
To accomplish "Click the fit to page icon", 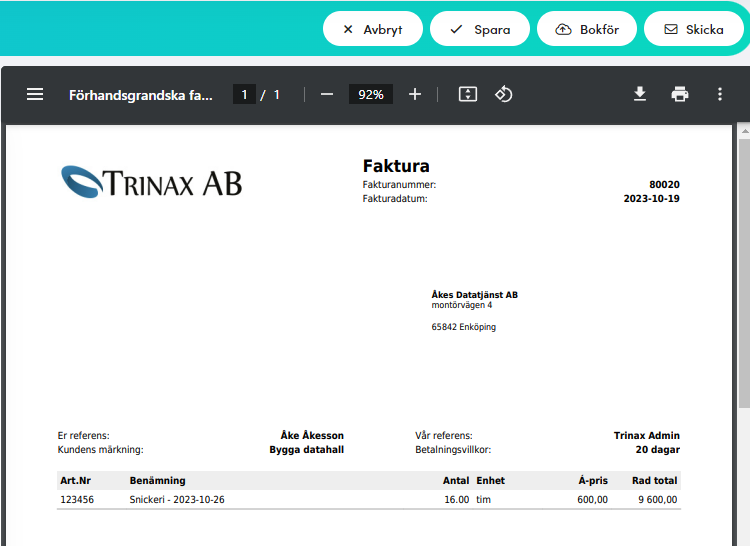I will (x=468, y=94).
